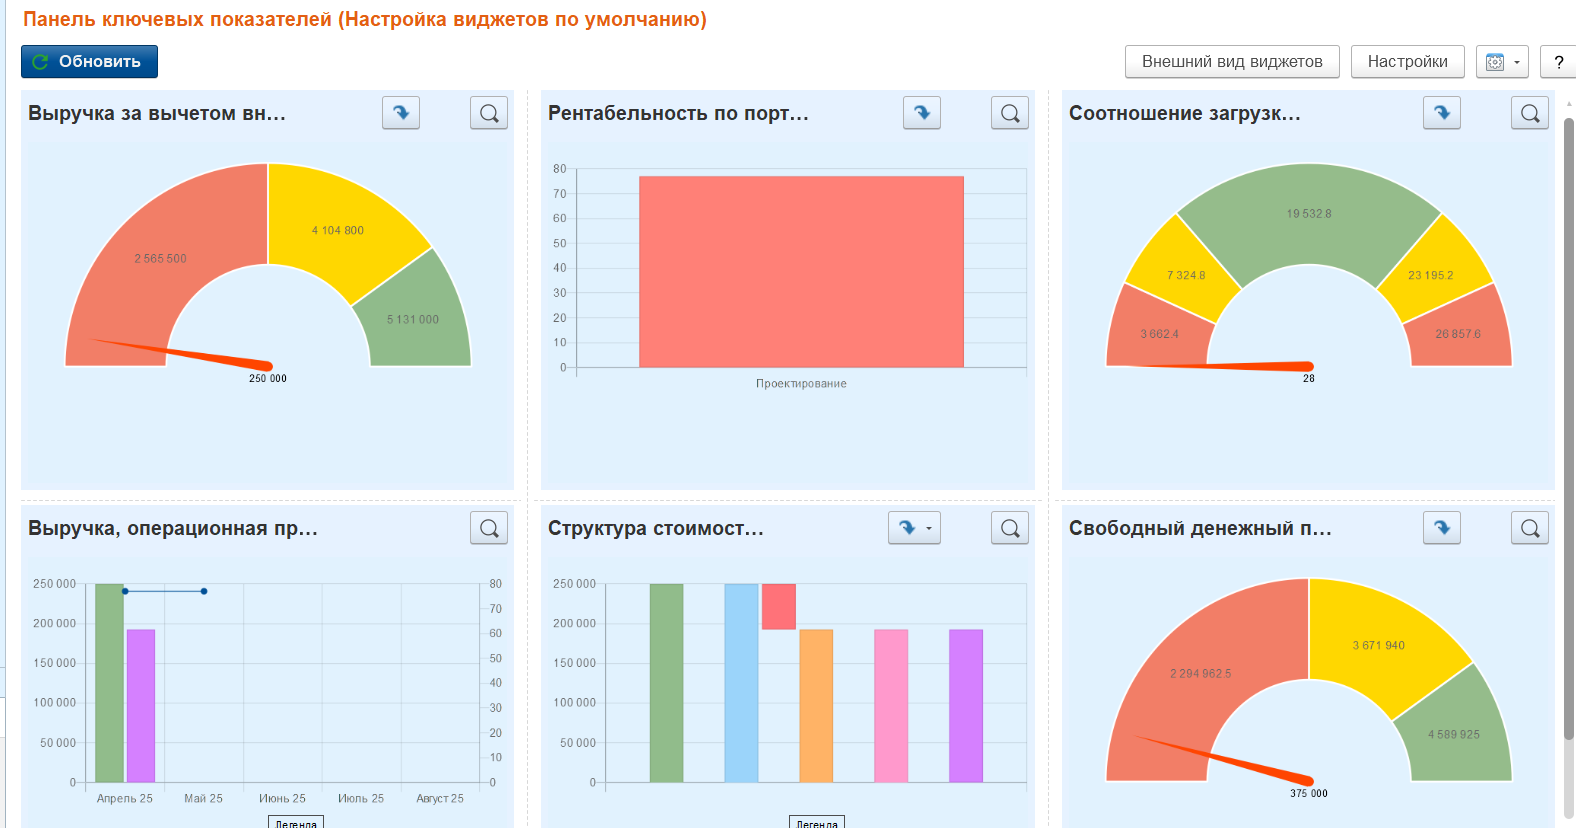
Task: Click the green 4 589 925 gauge segment
Action: tap(1454, 734)
